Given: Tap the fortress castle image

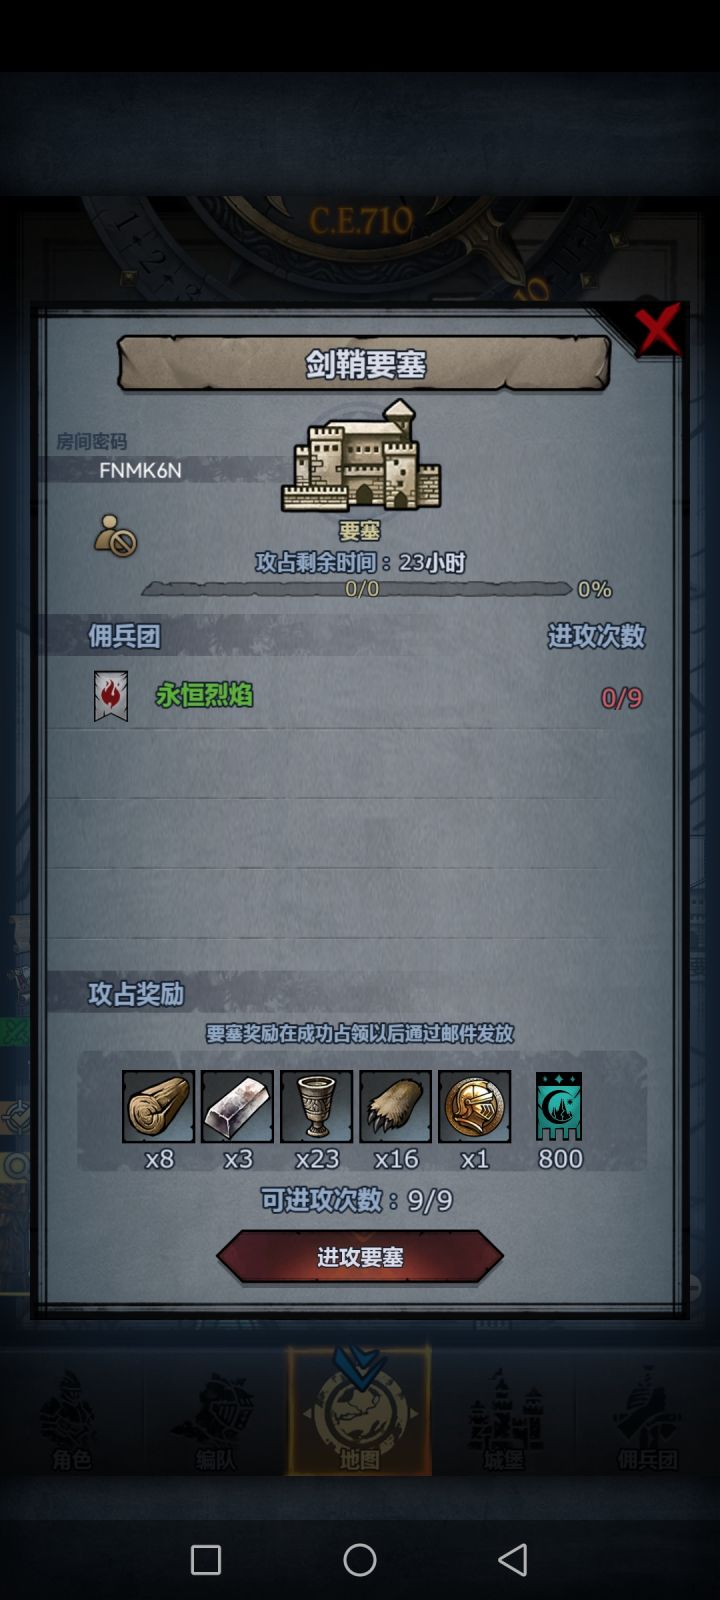Looking at the screenshot, I should point(362,456).
